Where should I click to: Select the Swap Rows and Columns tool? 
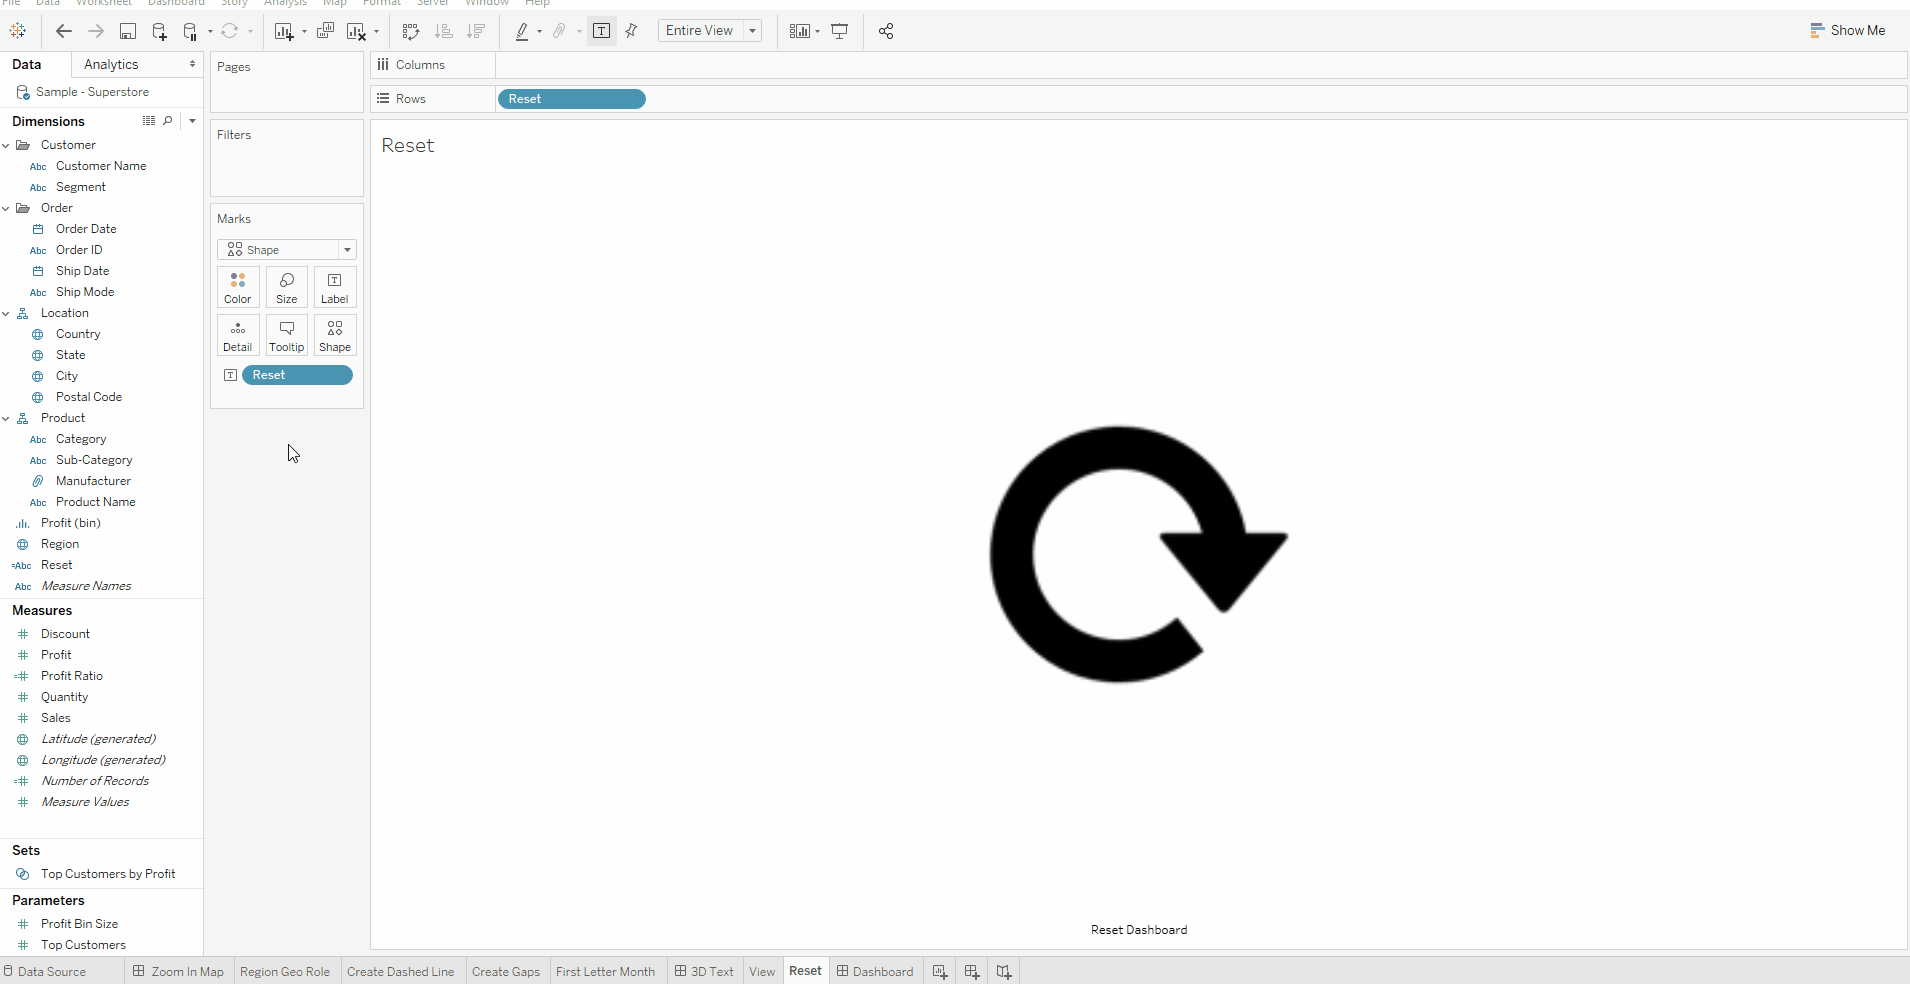(412, 31)
